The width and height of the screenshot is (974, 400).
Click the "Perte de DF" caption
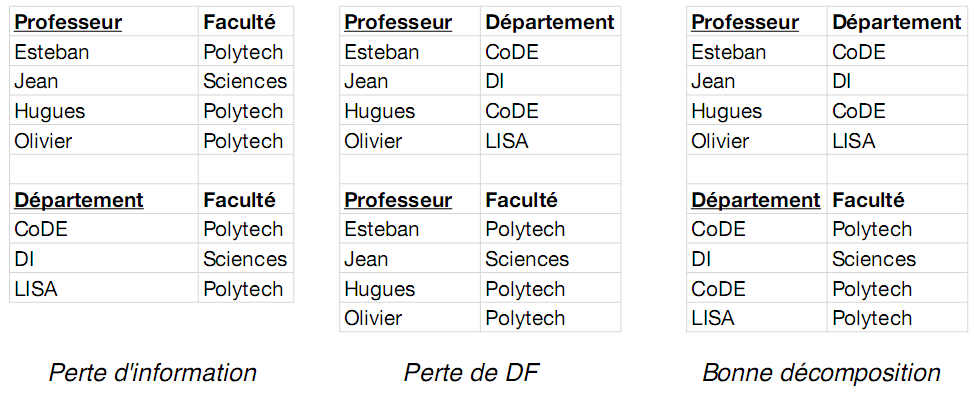tap(471, 373)
